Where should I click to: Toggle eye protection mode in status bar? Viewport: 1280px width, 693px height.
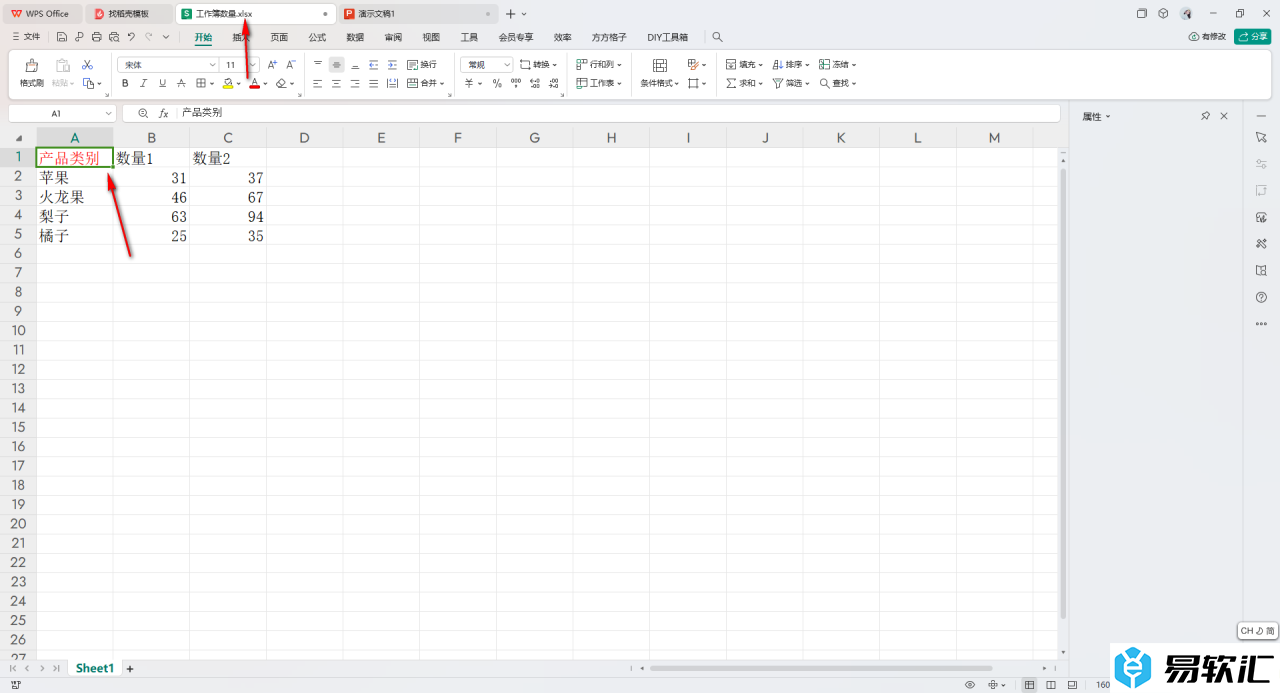point(970,685)
